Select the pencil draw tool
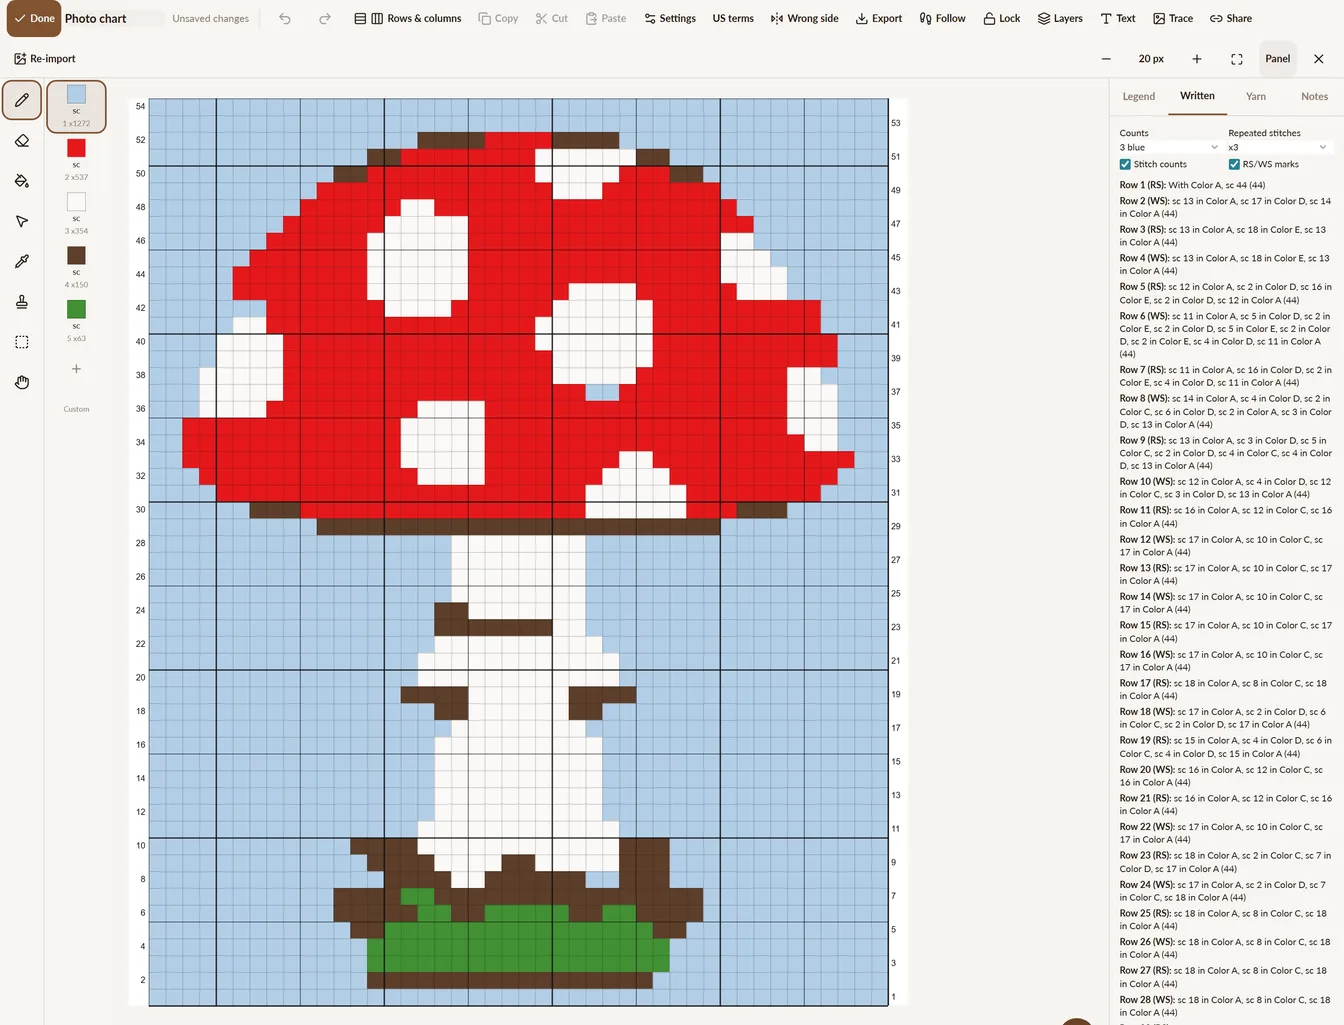The height and width of the screenshot is (1025, 1344). (22, 100)
